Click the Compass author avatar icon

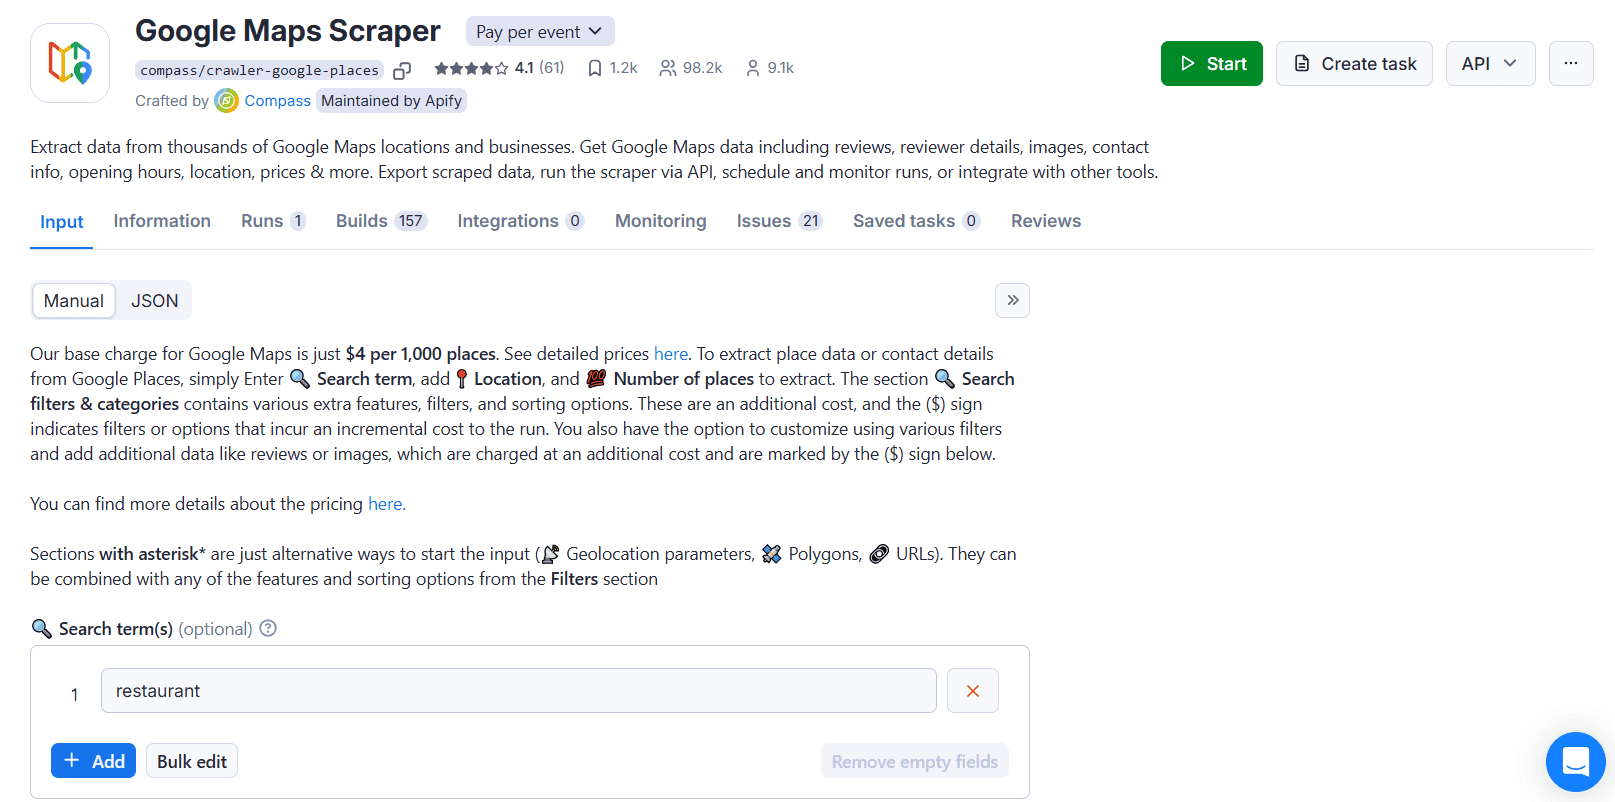pos(227,101)
